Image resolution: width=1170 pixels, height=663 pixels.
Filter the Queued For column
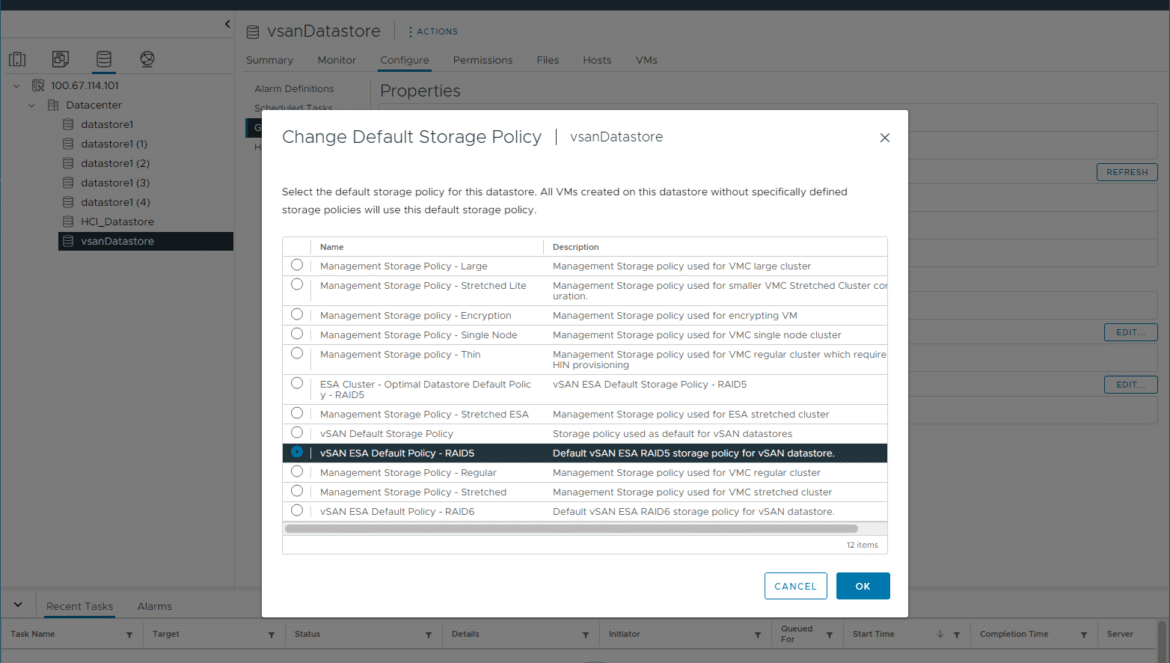[829, 635]
